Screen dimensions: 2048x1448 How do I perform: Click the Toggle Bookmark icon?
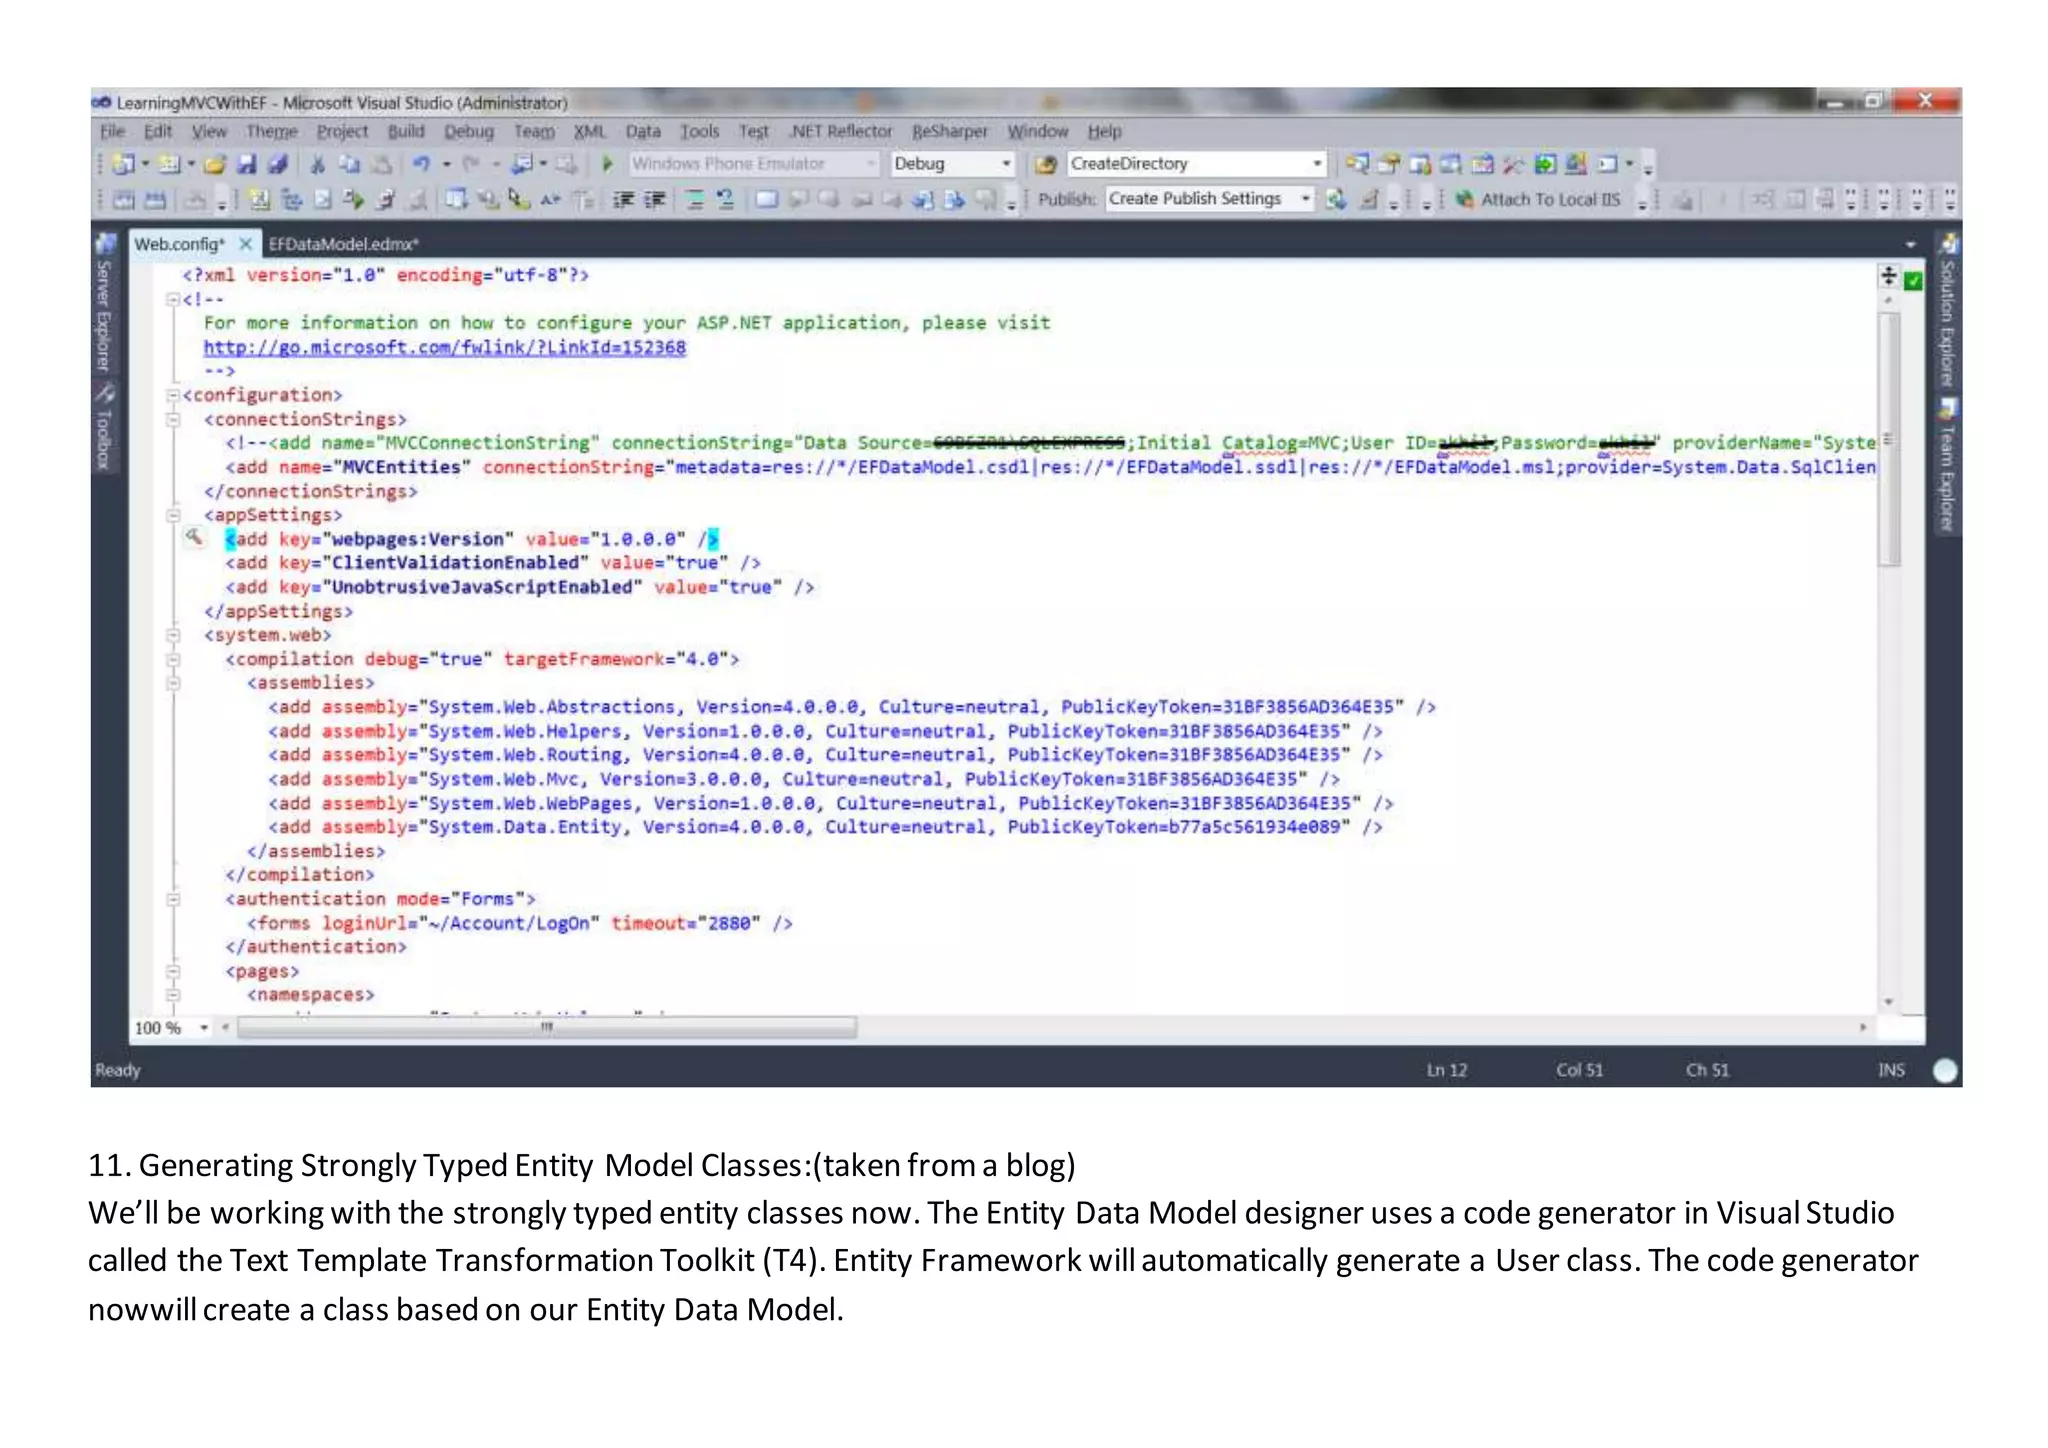tap(766, 200)
